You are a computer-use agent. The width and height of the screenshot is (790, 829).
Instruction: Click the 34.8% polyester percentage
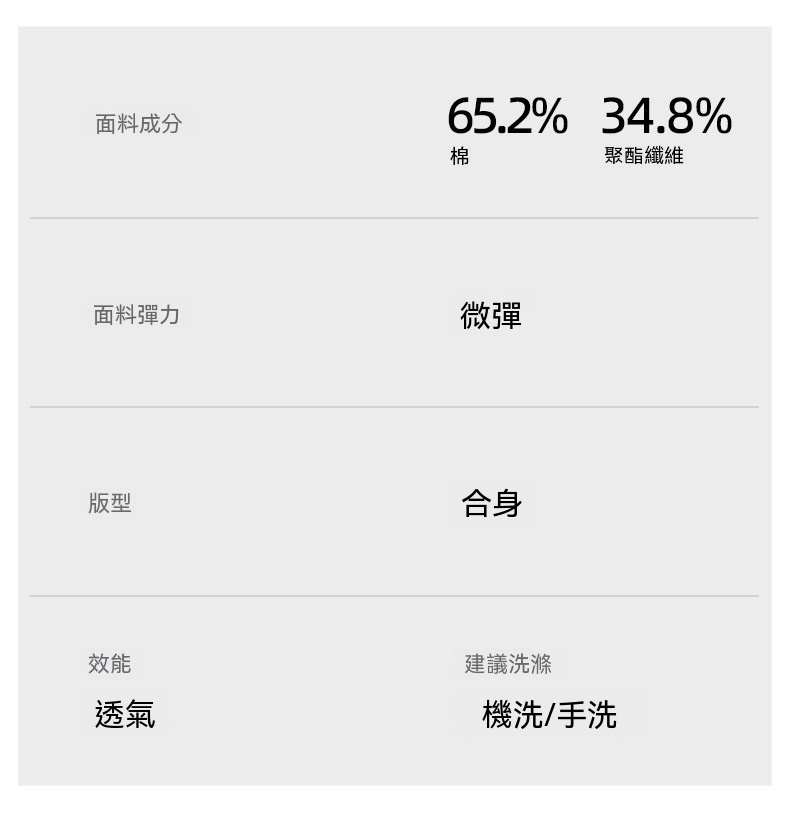point(666,116)
